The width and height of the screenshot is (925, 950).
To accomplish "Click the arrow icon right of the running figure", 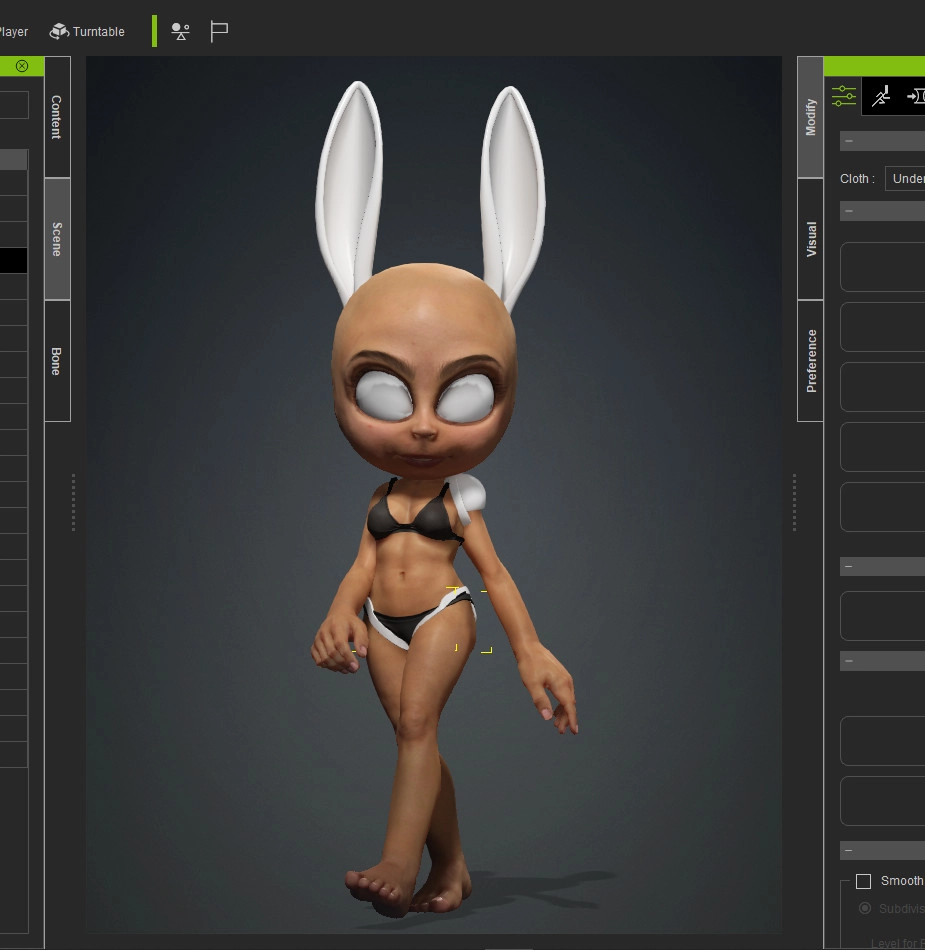I will click(914, 96).
